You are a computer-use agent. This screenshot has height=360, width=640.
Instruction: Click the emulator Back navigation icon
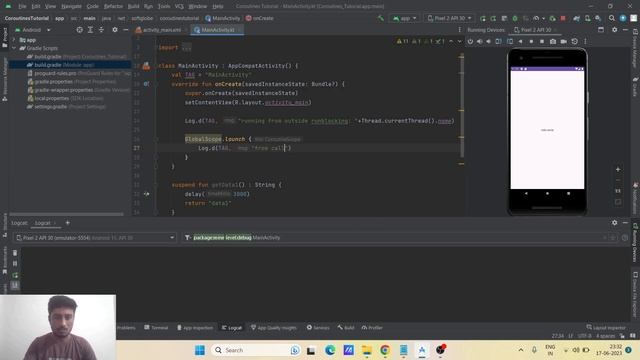(520, 41)
